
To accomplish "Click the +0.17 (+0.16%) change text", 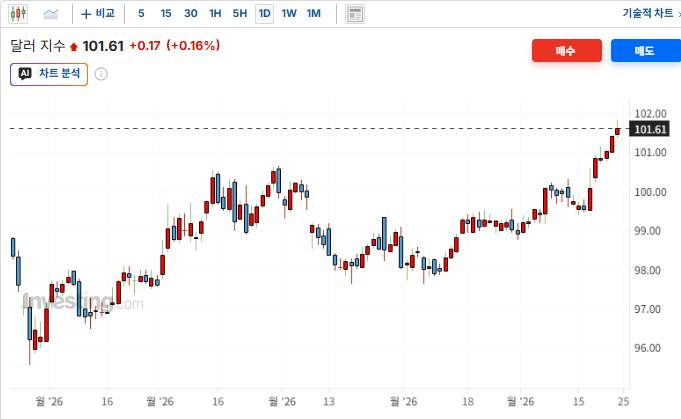I will [x=175, y=46].
